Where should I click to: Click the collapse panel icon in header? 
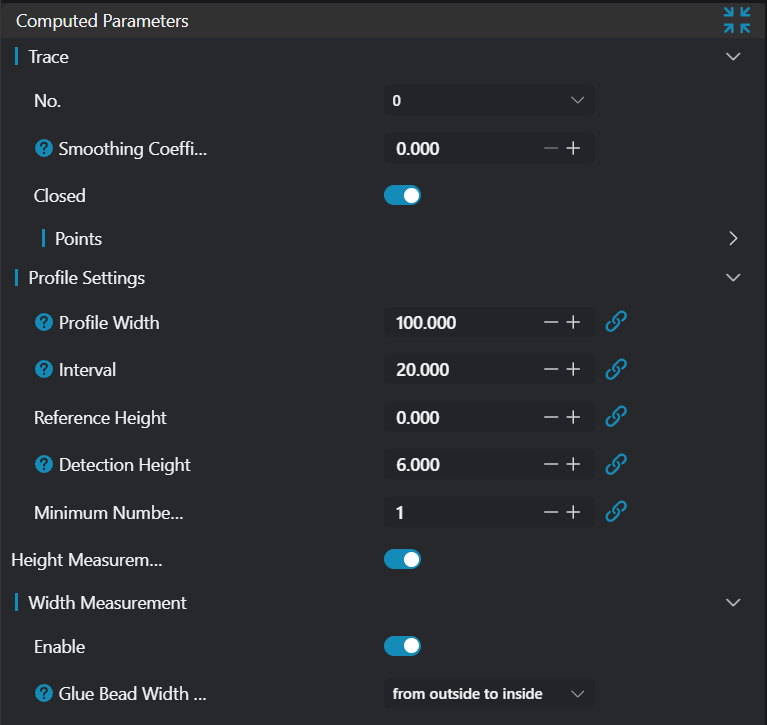[736, 20]
